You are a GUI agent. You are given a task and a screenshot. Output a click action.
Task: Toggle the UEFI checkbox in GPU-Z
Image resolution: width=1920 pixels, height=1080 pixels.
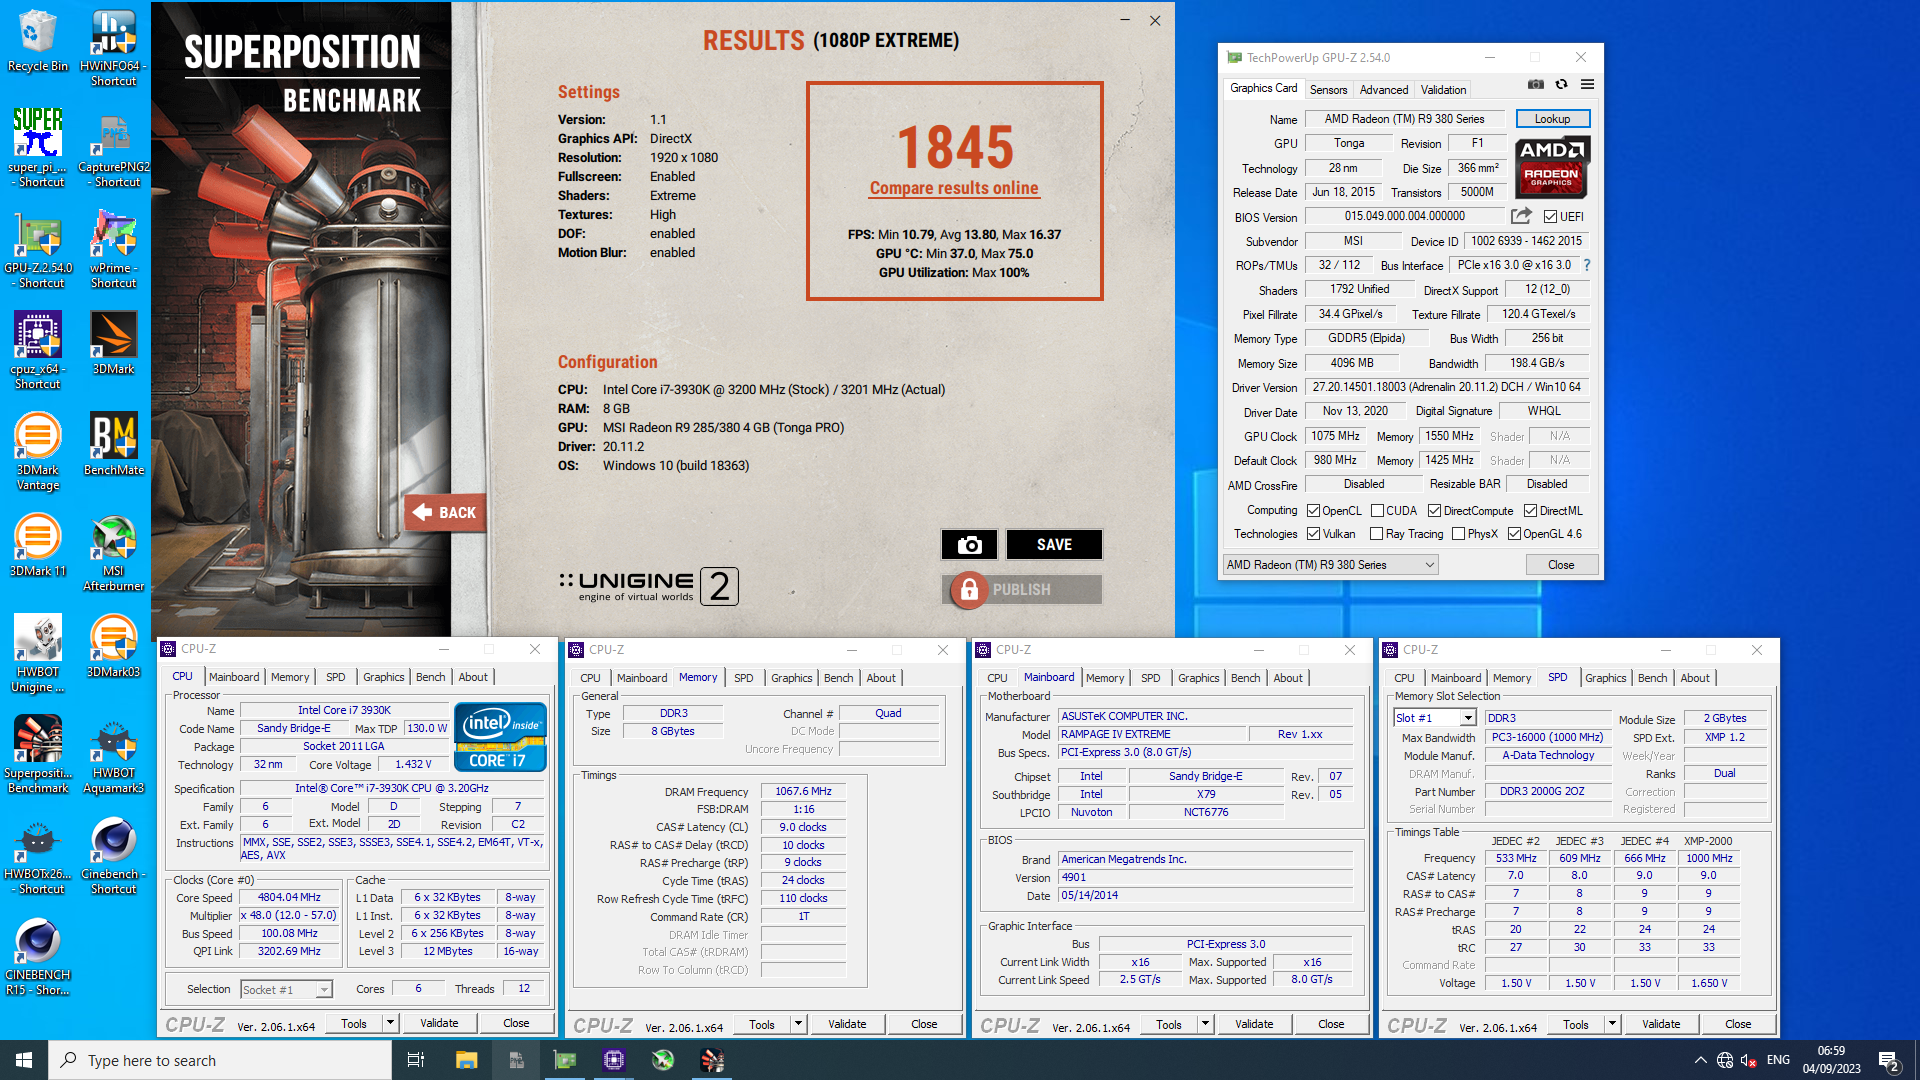tap(1550, 216)
